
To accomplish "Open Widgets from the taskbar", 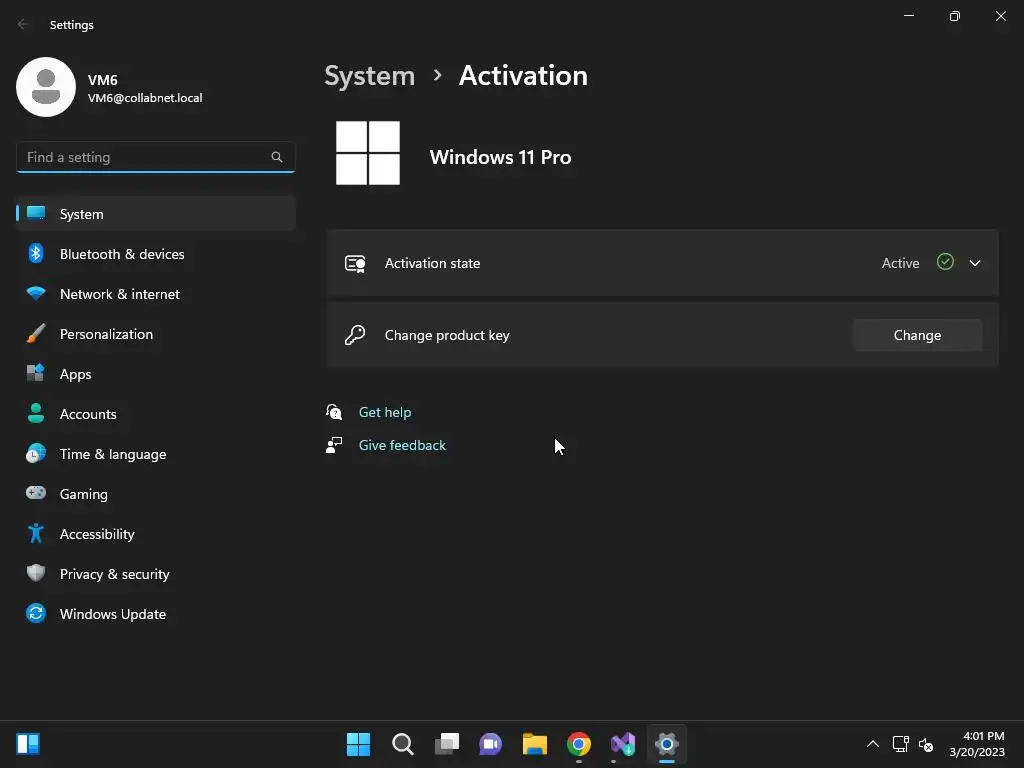I will point(28,744).
